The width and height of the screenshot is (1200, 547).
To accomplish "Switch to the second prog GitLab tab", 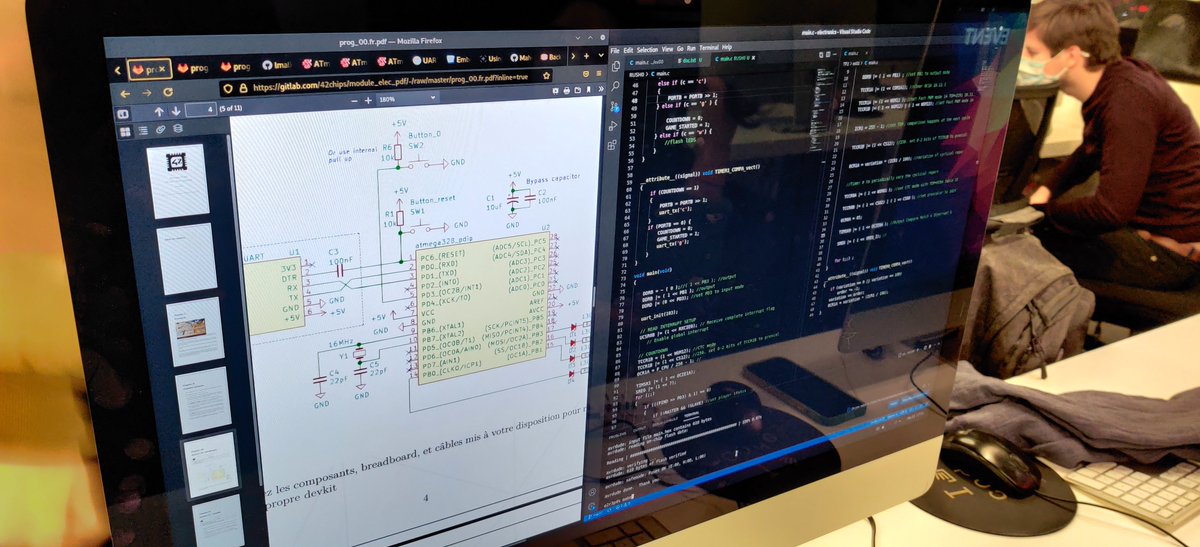I will [x=192, y=68].
